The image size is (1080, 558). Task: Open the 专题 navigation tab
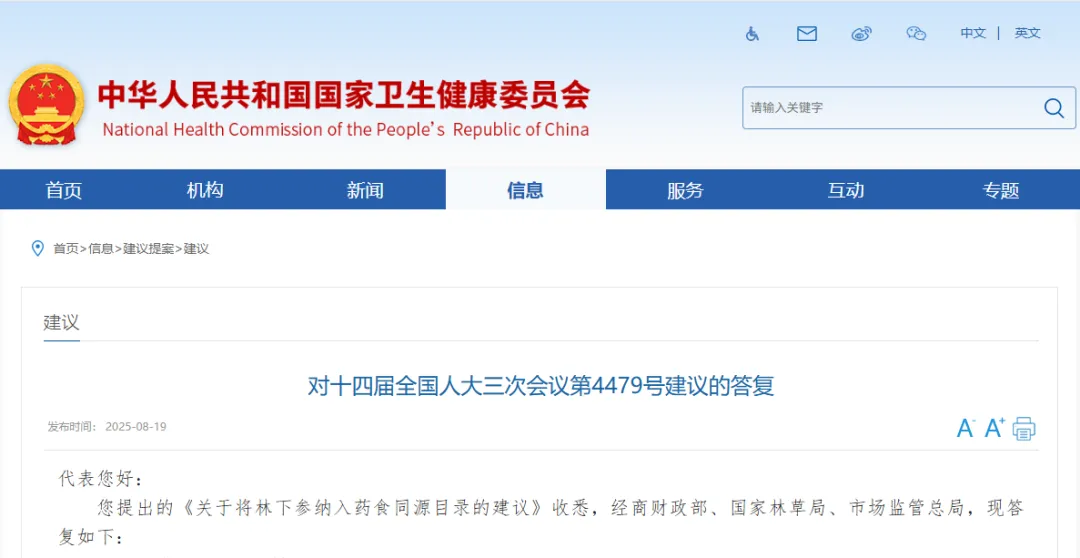[x=1000, y=190]
